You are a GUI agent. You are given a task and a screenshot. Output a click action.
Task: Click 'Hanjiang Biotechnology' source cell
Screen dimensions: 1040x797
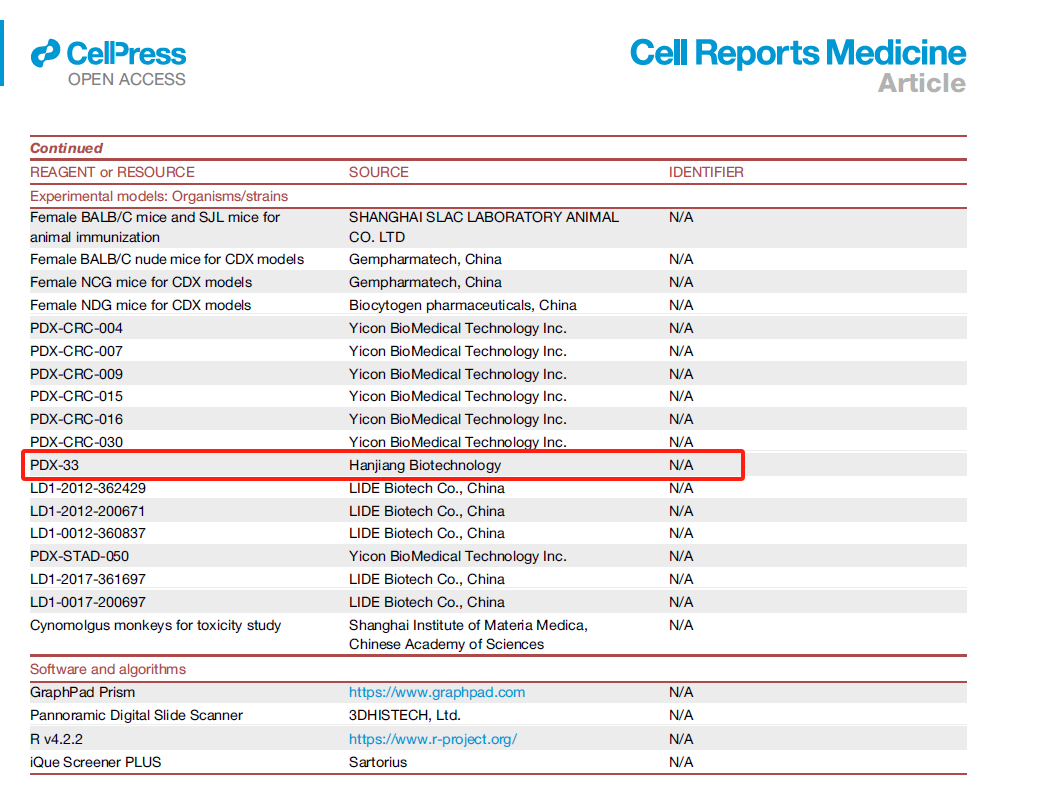click(424, 465)
